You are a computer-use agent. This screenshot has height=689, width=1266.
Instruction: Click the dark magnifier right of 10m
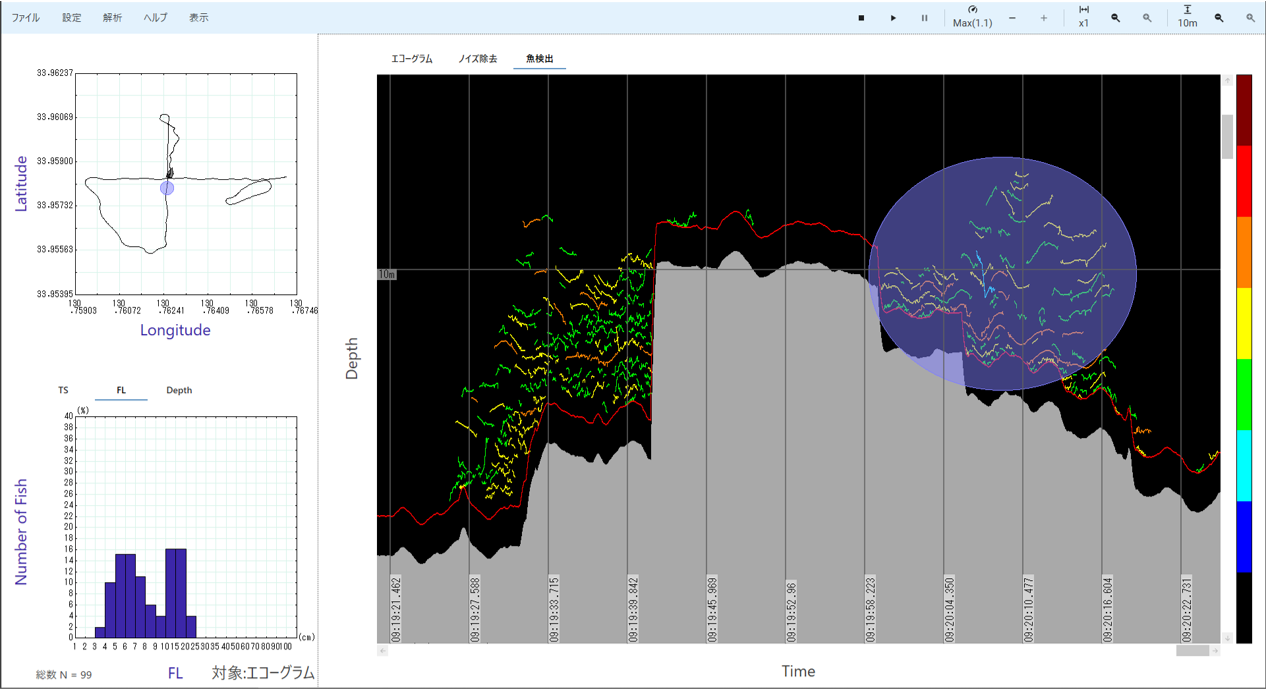1219,18
